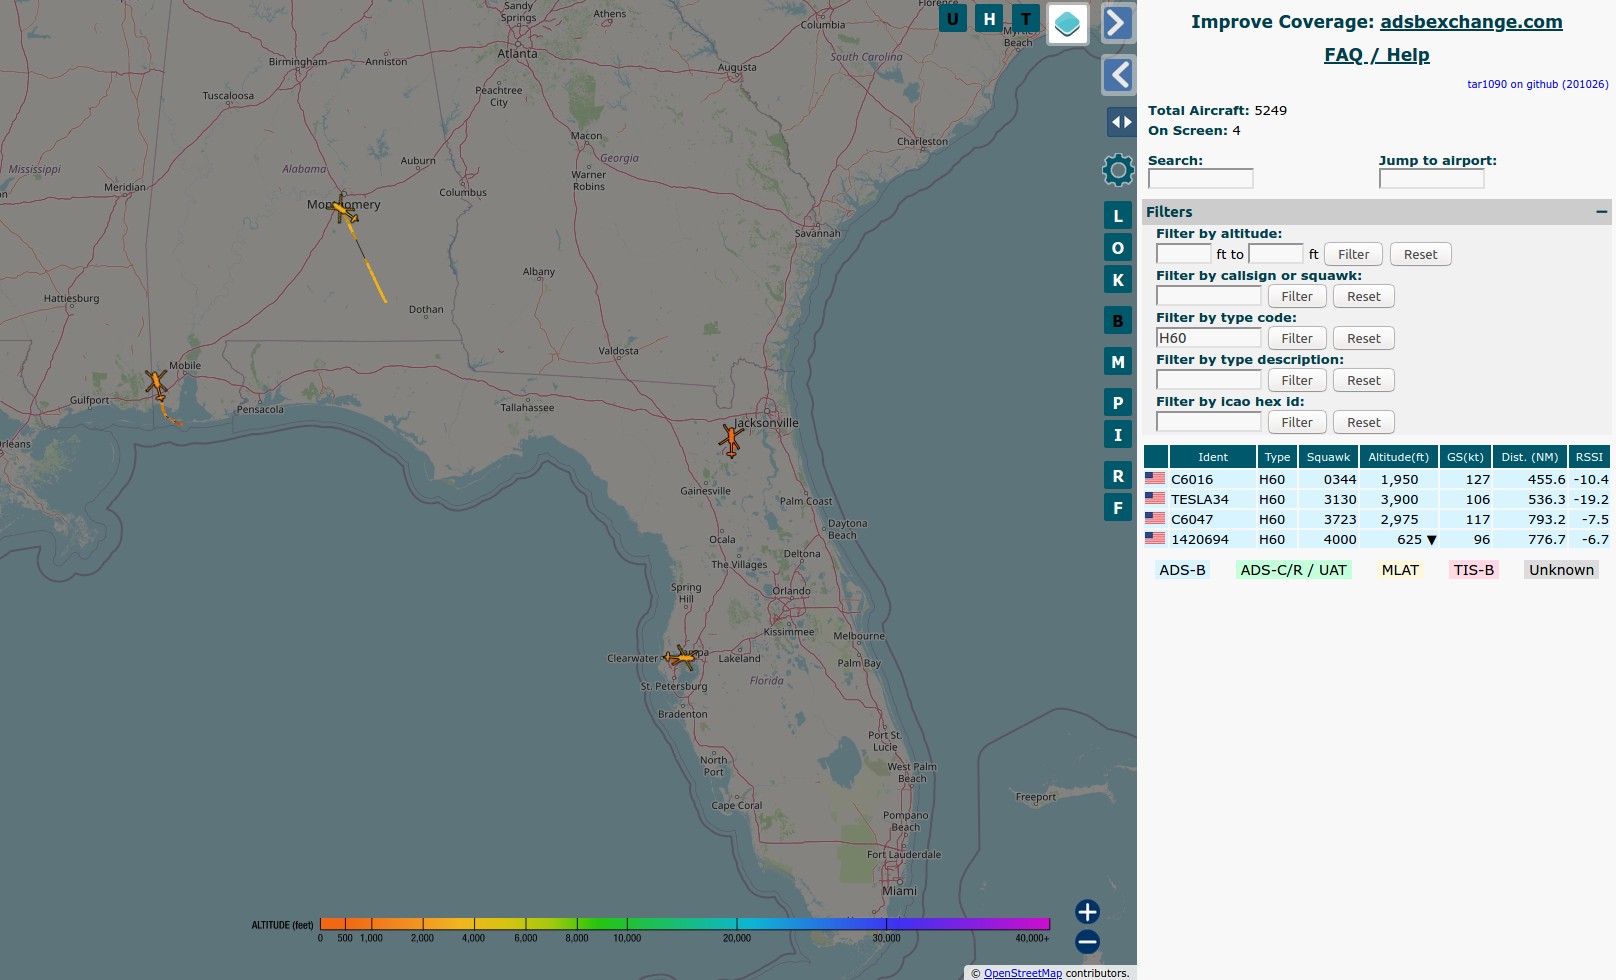Screen dimensions: 1616x980
Task: Click the icao hex id filter field
Action: [1208, 422]
